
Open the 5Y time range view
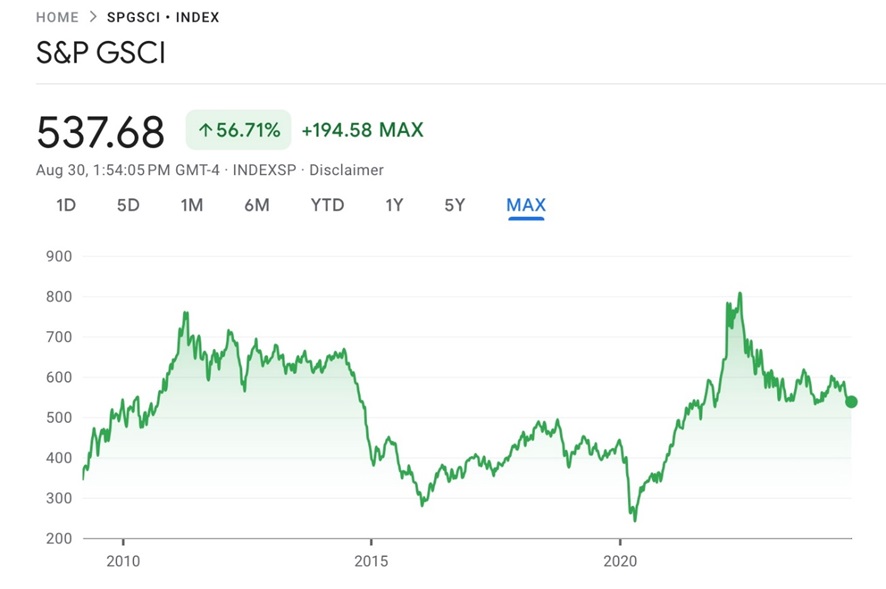click(x=455, y=205)
